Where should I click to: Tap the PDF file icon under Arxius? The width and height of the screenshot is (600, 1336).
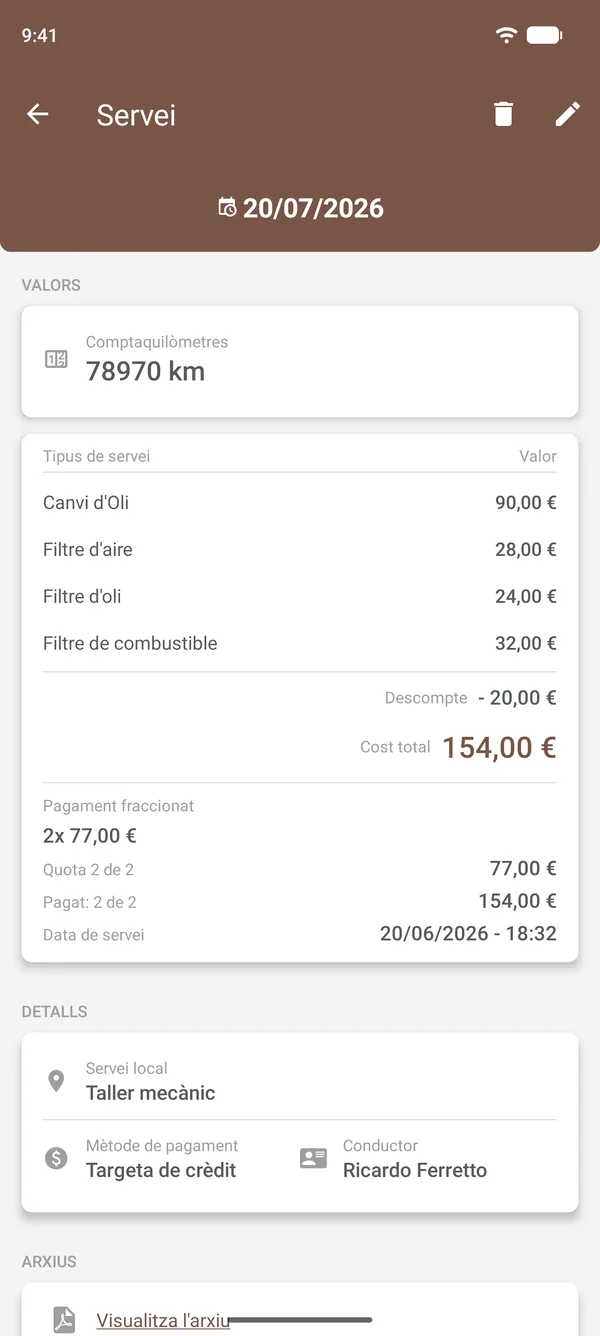[64, 1320]
